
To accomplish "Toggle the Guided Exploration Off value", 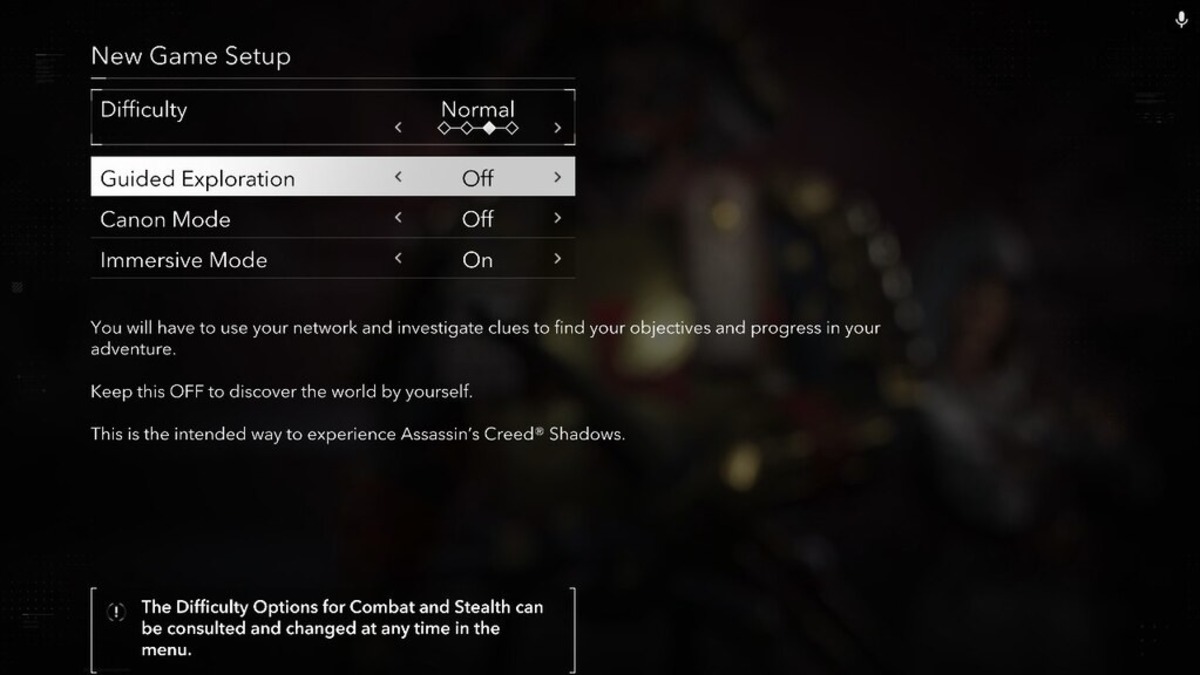I will (x=477, y=178).
